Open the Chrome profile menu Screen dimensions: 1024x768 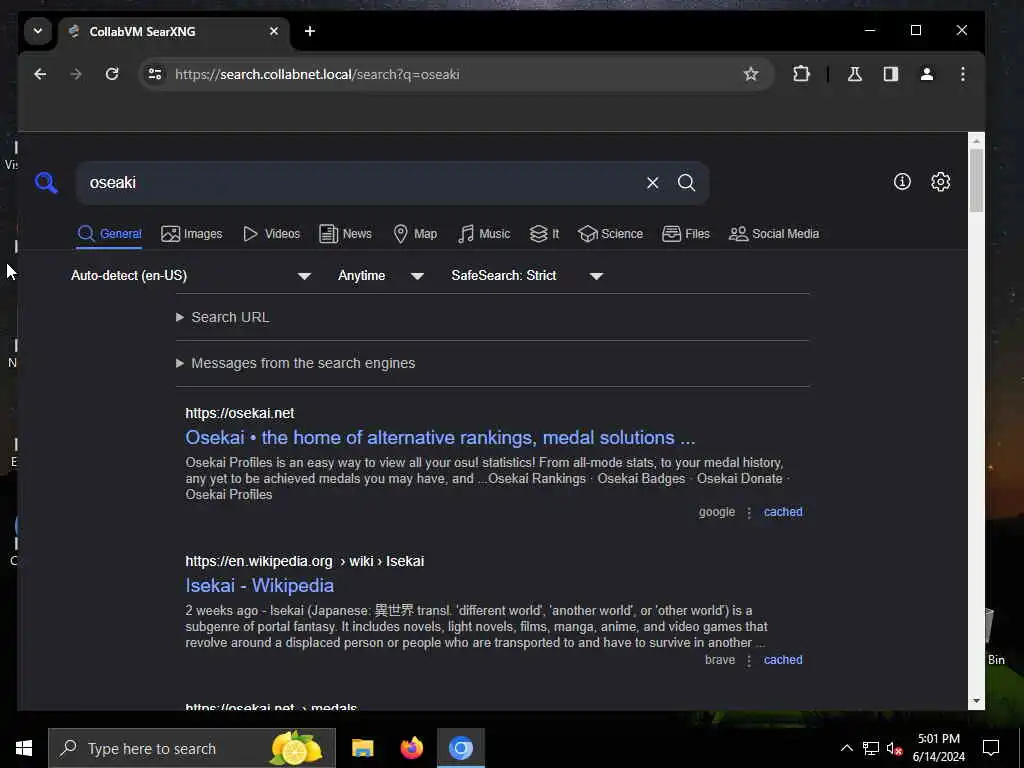[927, 74]
